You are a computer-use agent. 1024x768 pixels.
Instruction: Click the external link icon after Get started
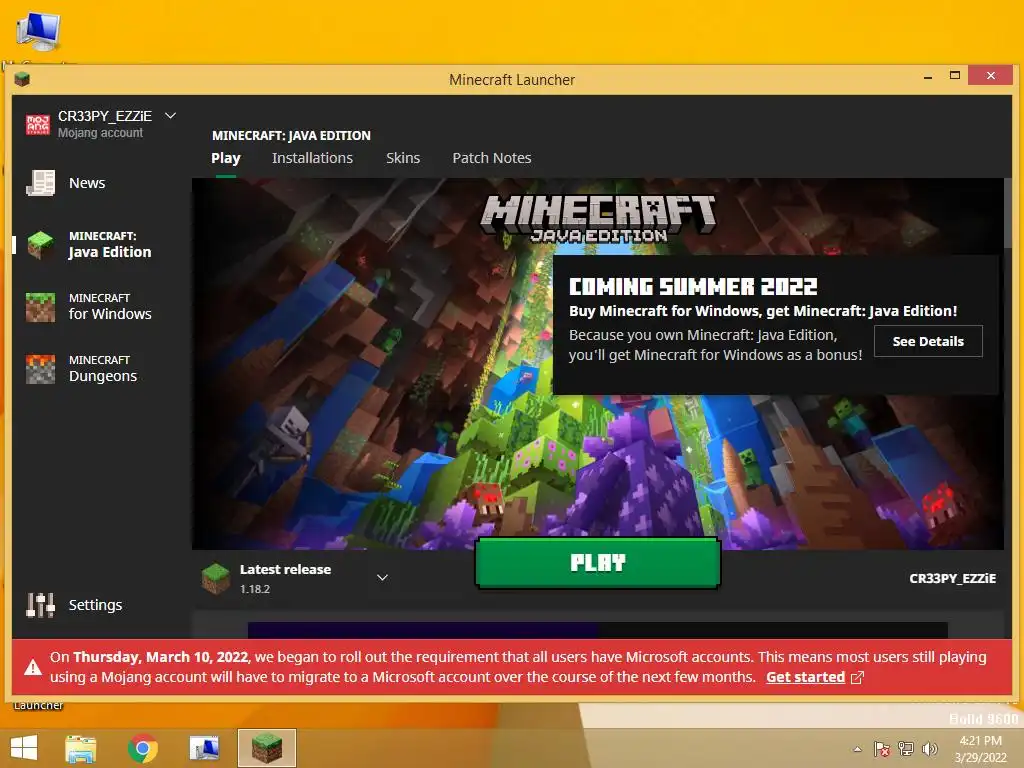click(x=857, y=678)
